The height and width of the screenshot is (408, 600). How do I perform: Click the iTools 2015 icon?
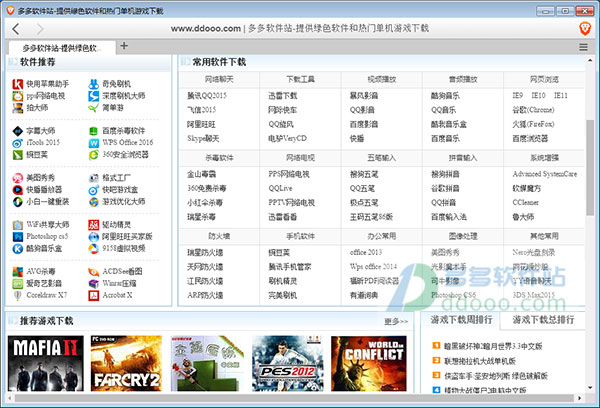click(x=18, y=143)
